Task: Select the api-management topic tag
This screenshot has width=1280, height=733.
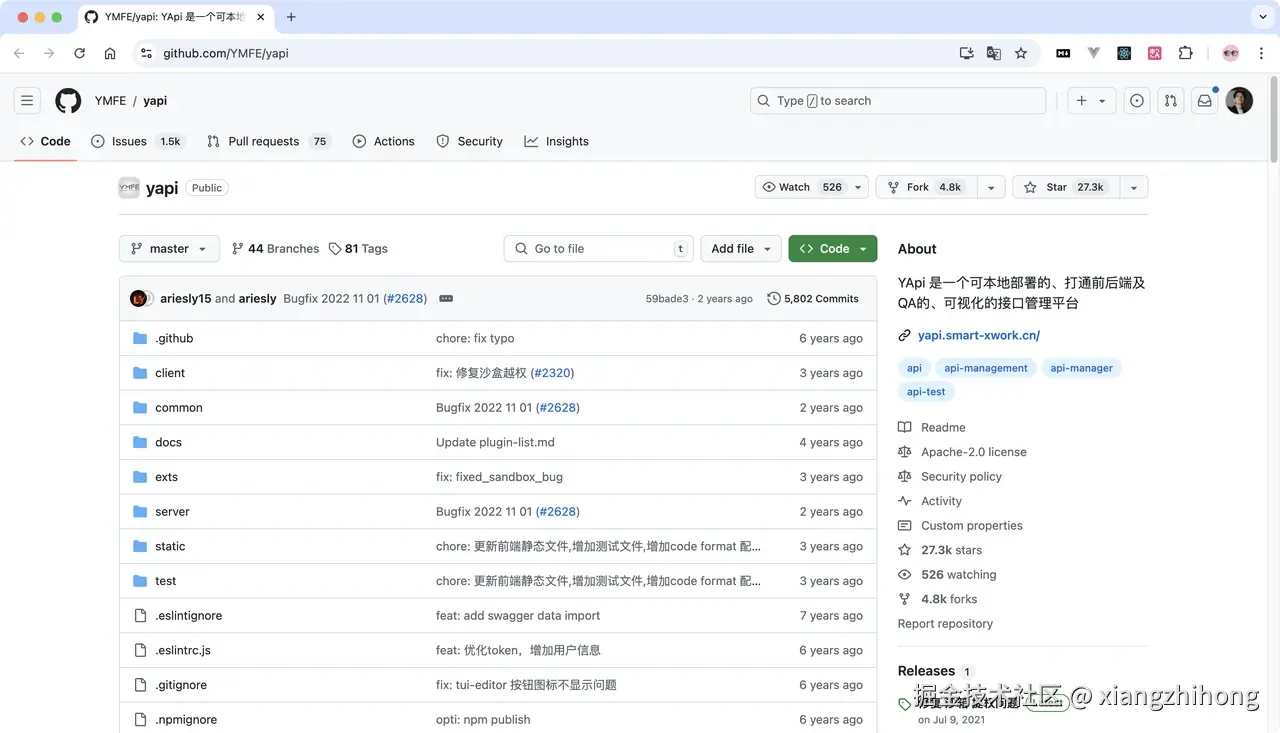Action: [x=986, y=368]
